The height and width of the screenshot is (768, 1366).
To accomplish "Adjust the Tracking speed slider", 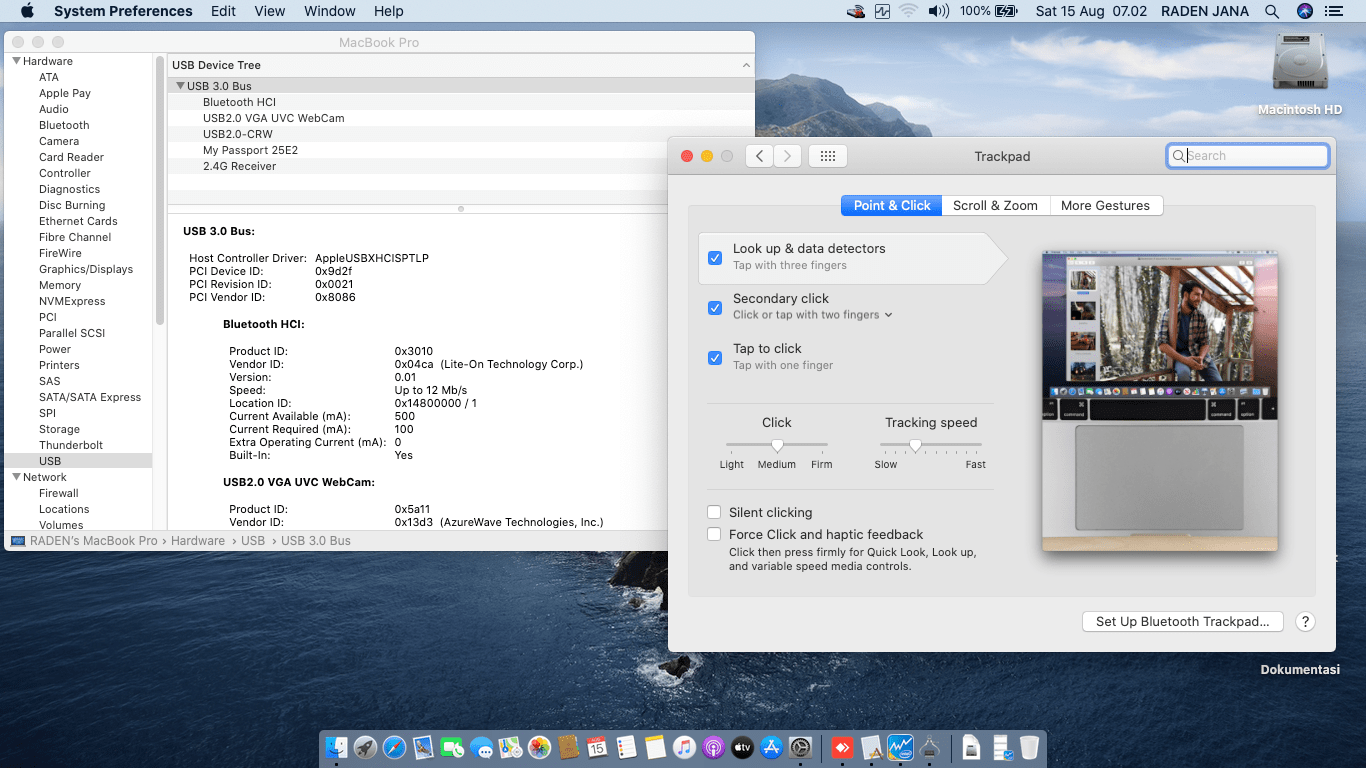I will coord(915,445).
